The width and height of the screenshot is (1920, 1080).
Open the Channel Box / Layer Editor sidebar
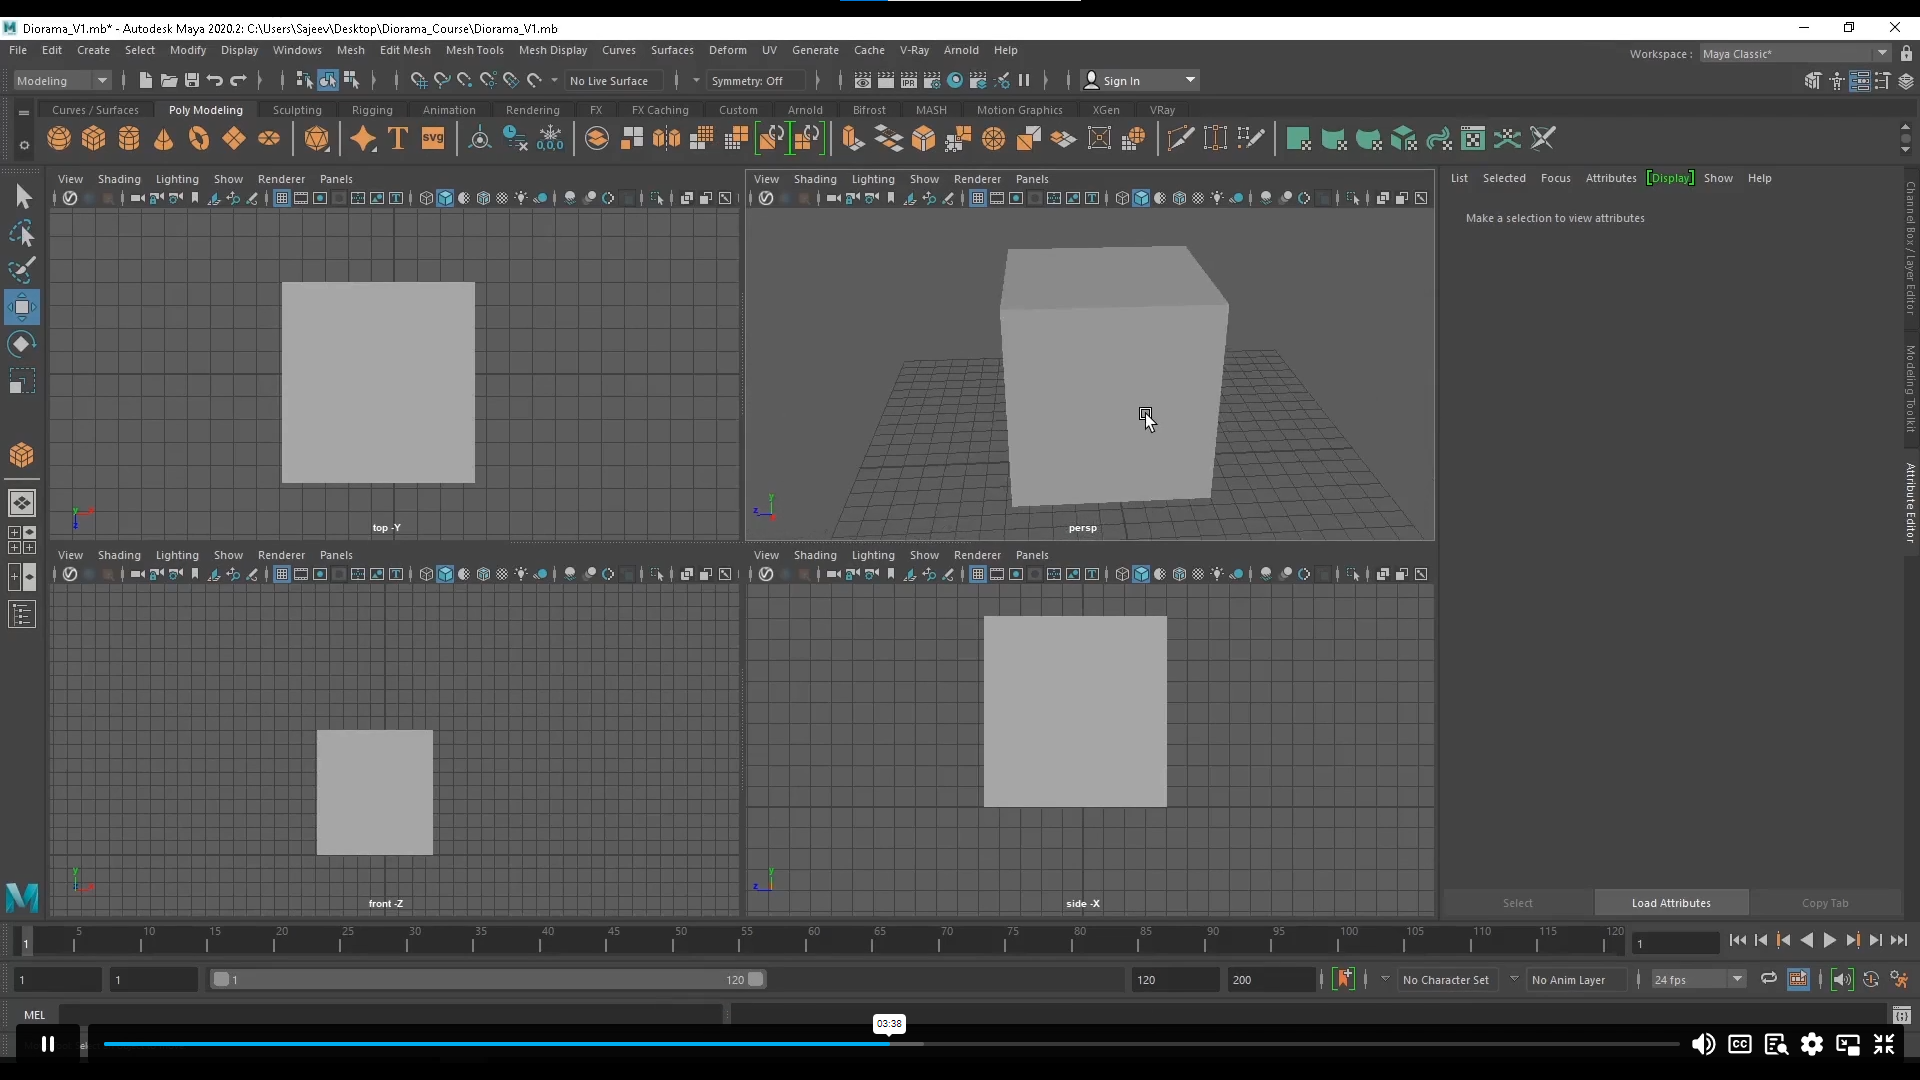[1908, 248]
